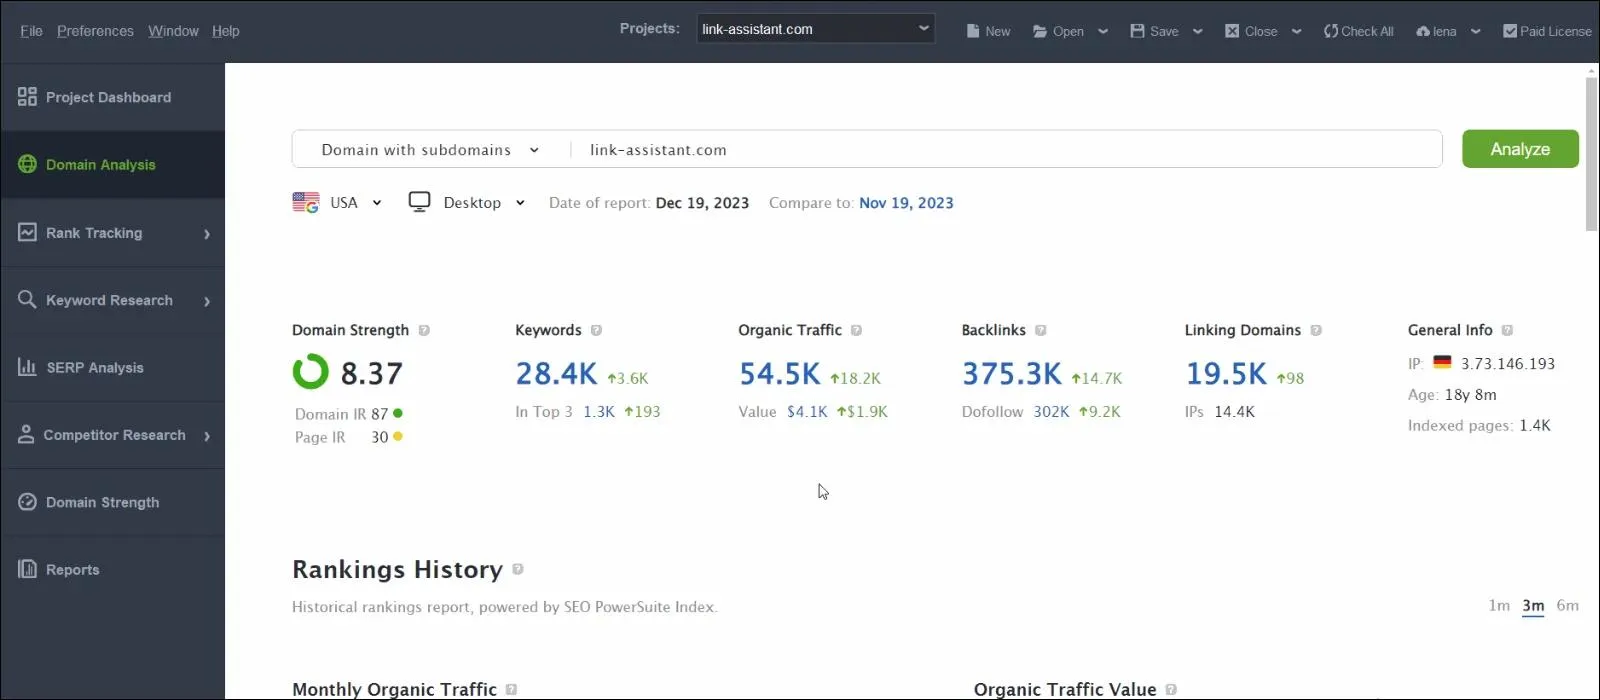Click the 375.3K Backlinks value
The width and height of the screenshot is (1600, 700).
coord(1012,374)
